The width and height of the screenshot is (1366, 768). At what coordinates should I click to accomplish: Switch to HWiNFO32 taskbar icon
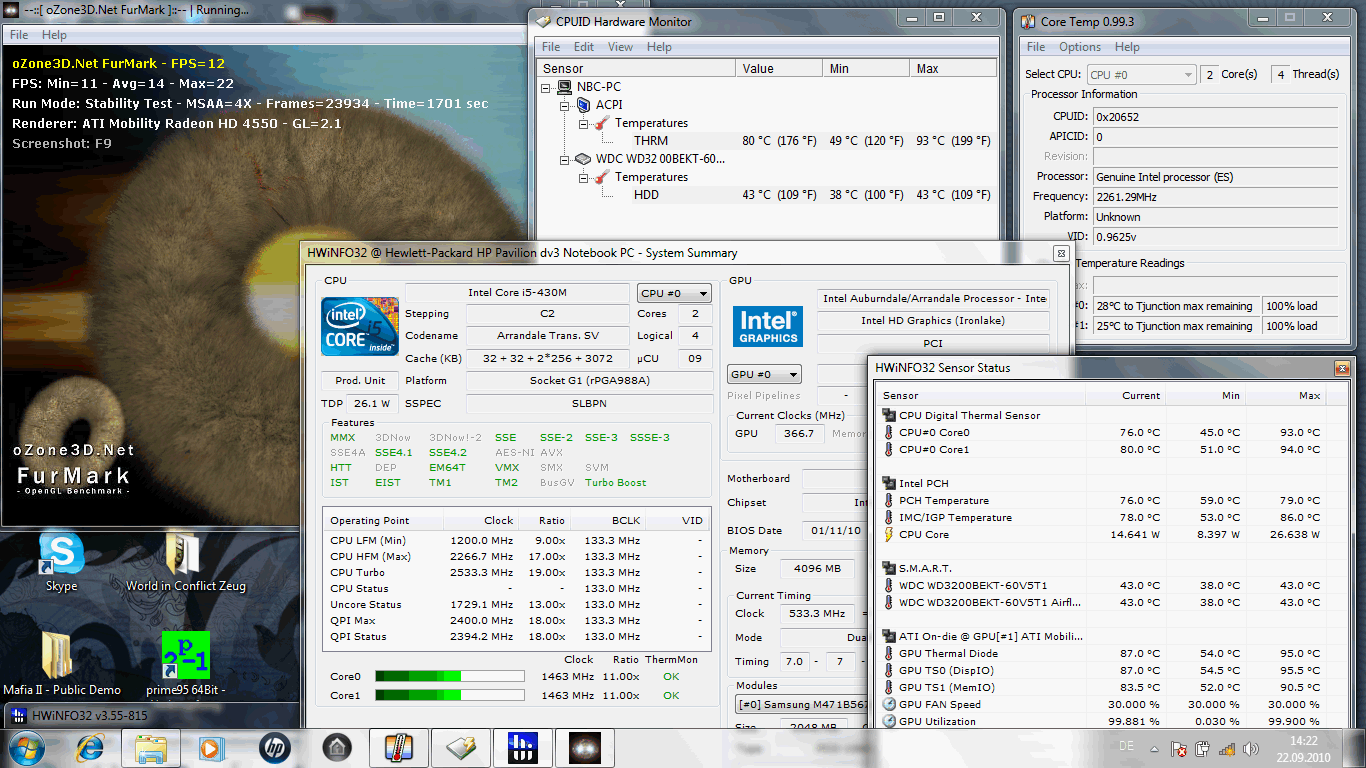tap(522, 748)
